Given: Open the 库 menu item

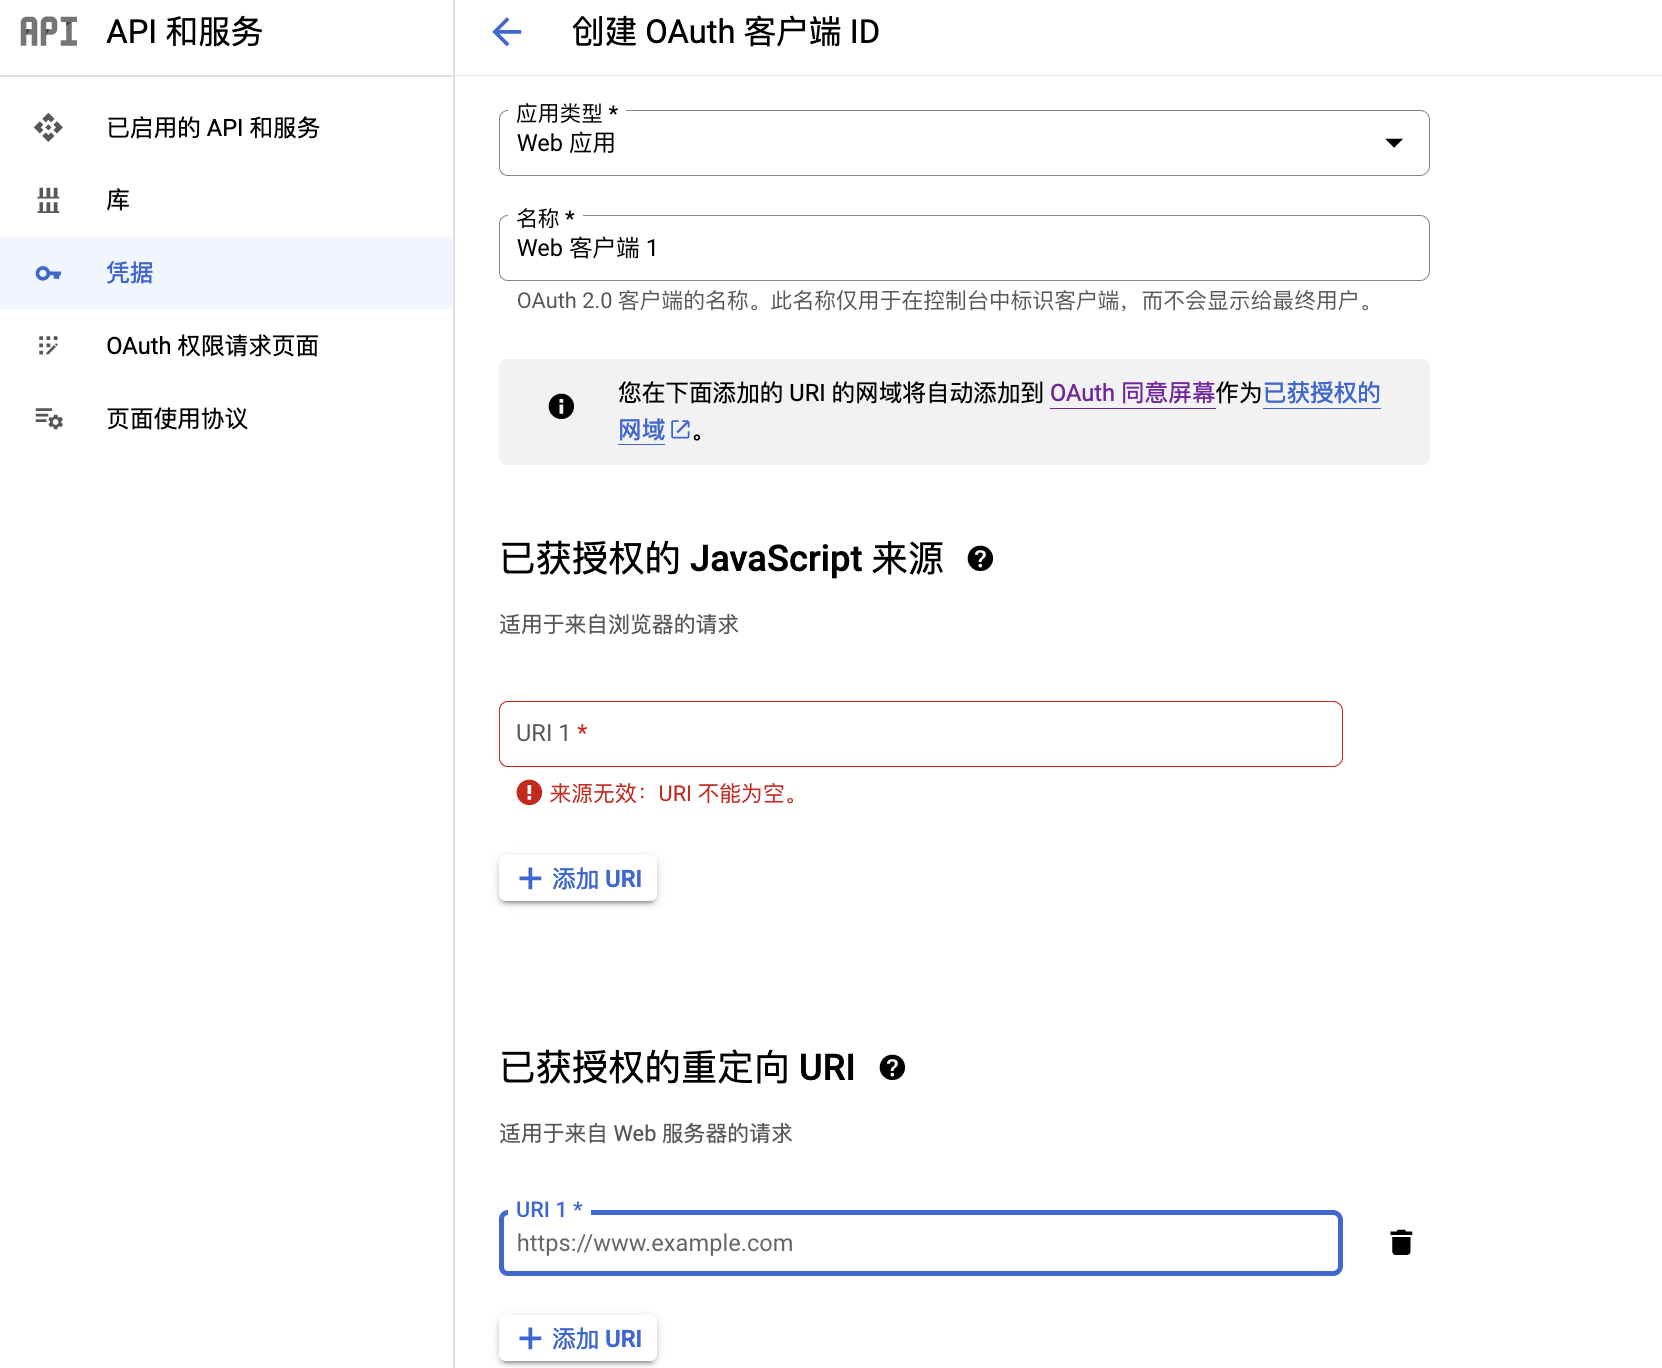Looking at the screenshot, I should click(226, 200).
